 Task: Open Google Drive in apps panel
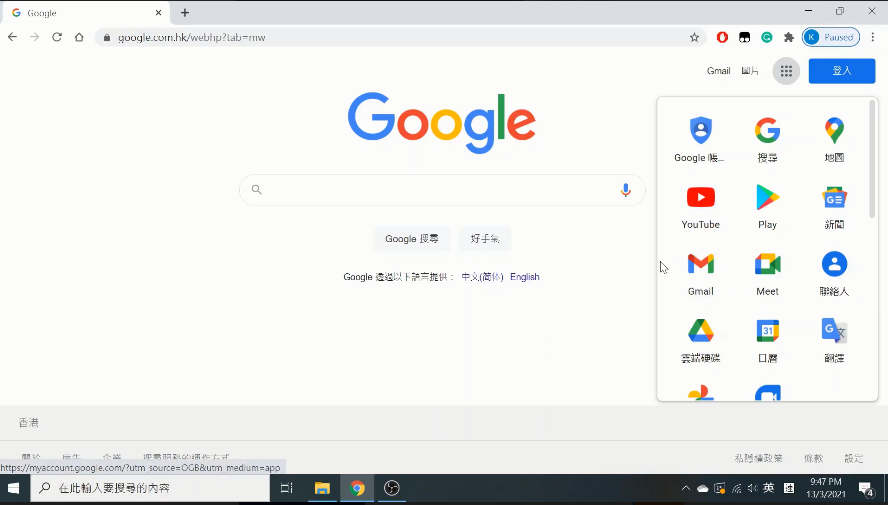(701, 340)
